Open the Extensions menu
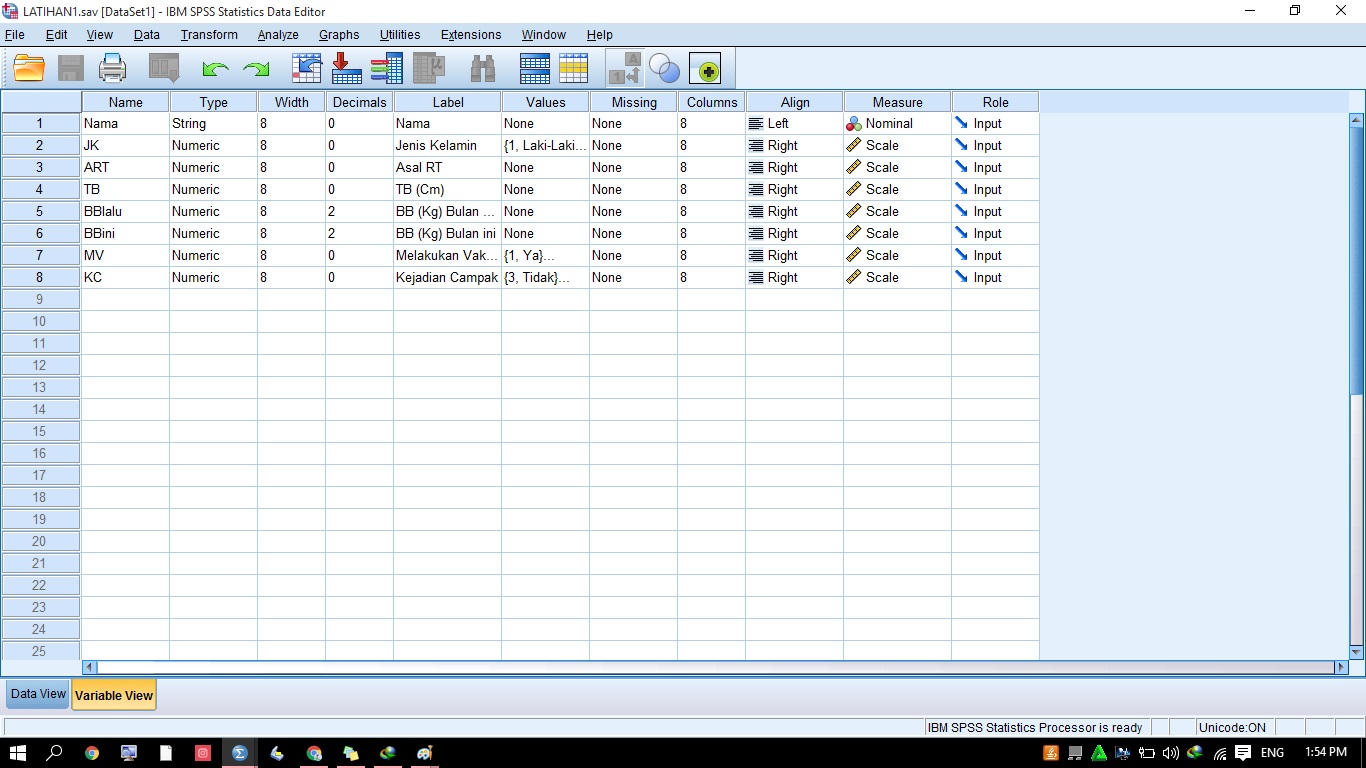 471,35
